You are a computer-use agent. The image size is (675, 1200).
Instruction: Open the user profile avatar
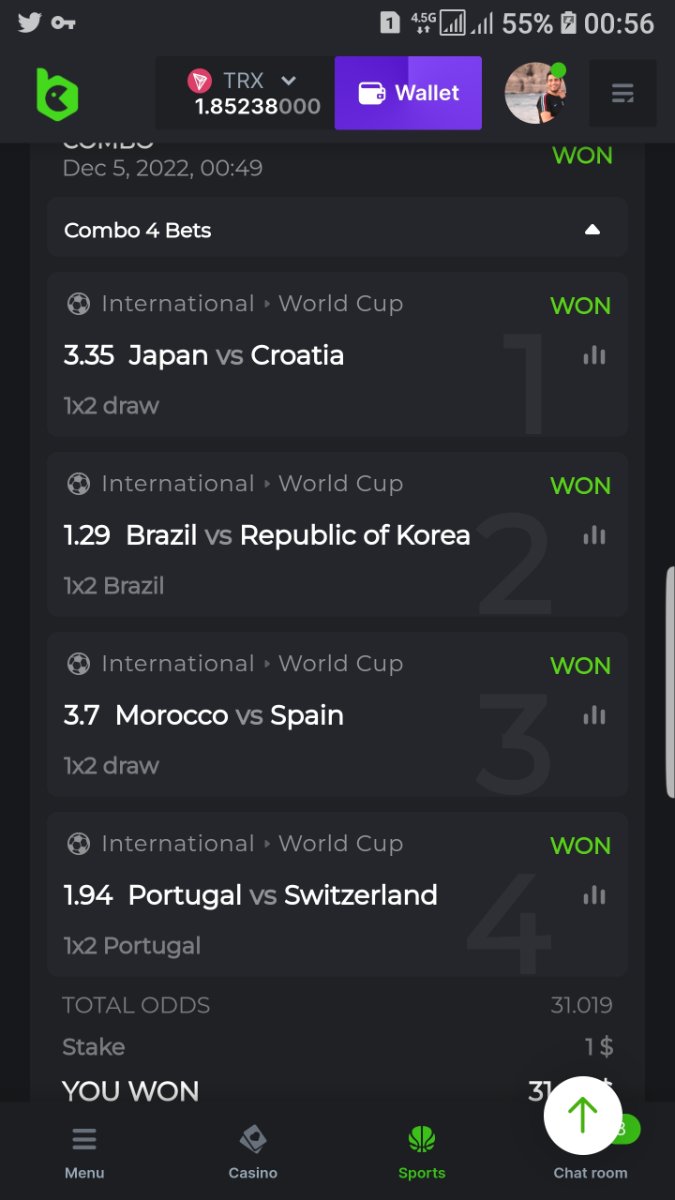click(x=535, y=93)
